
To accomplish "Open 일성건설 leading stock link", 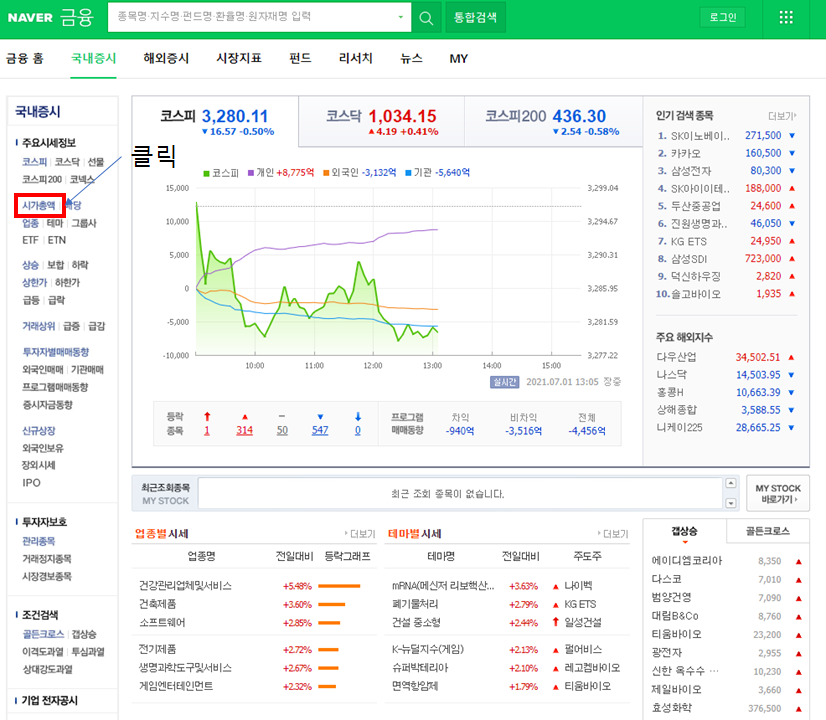I will coord(583,623).
